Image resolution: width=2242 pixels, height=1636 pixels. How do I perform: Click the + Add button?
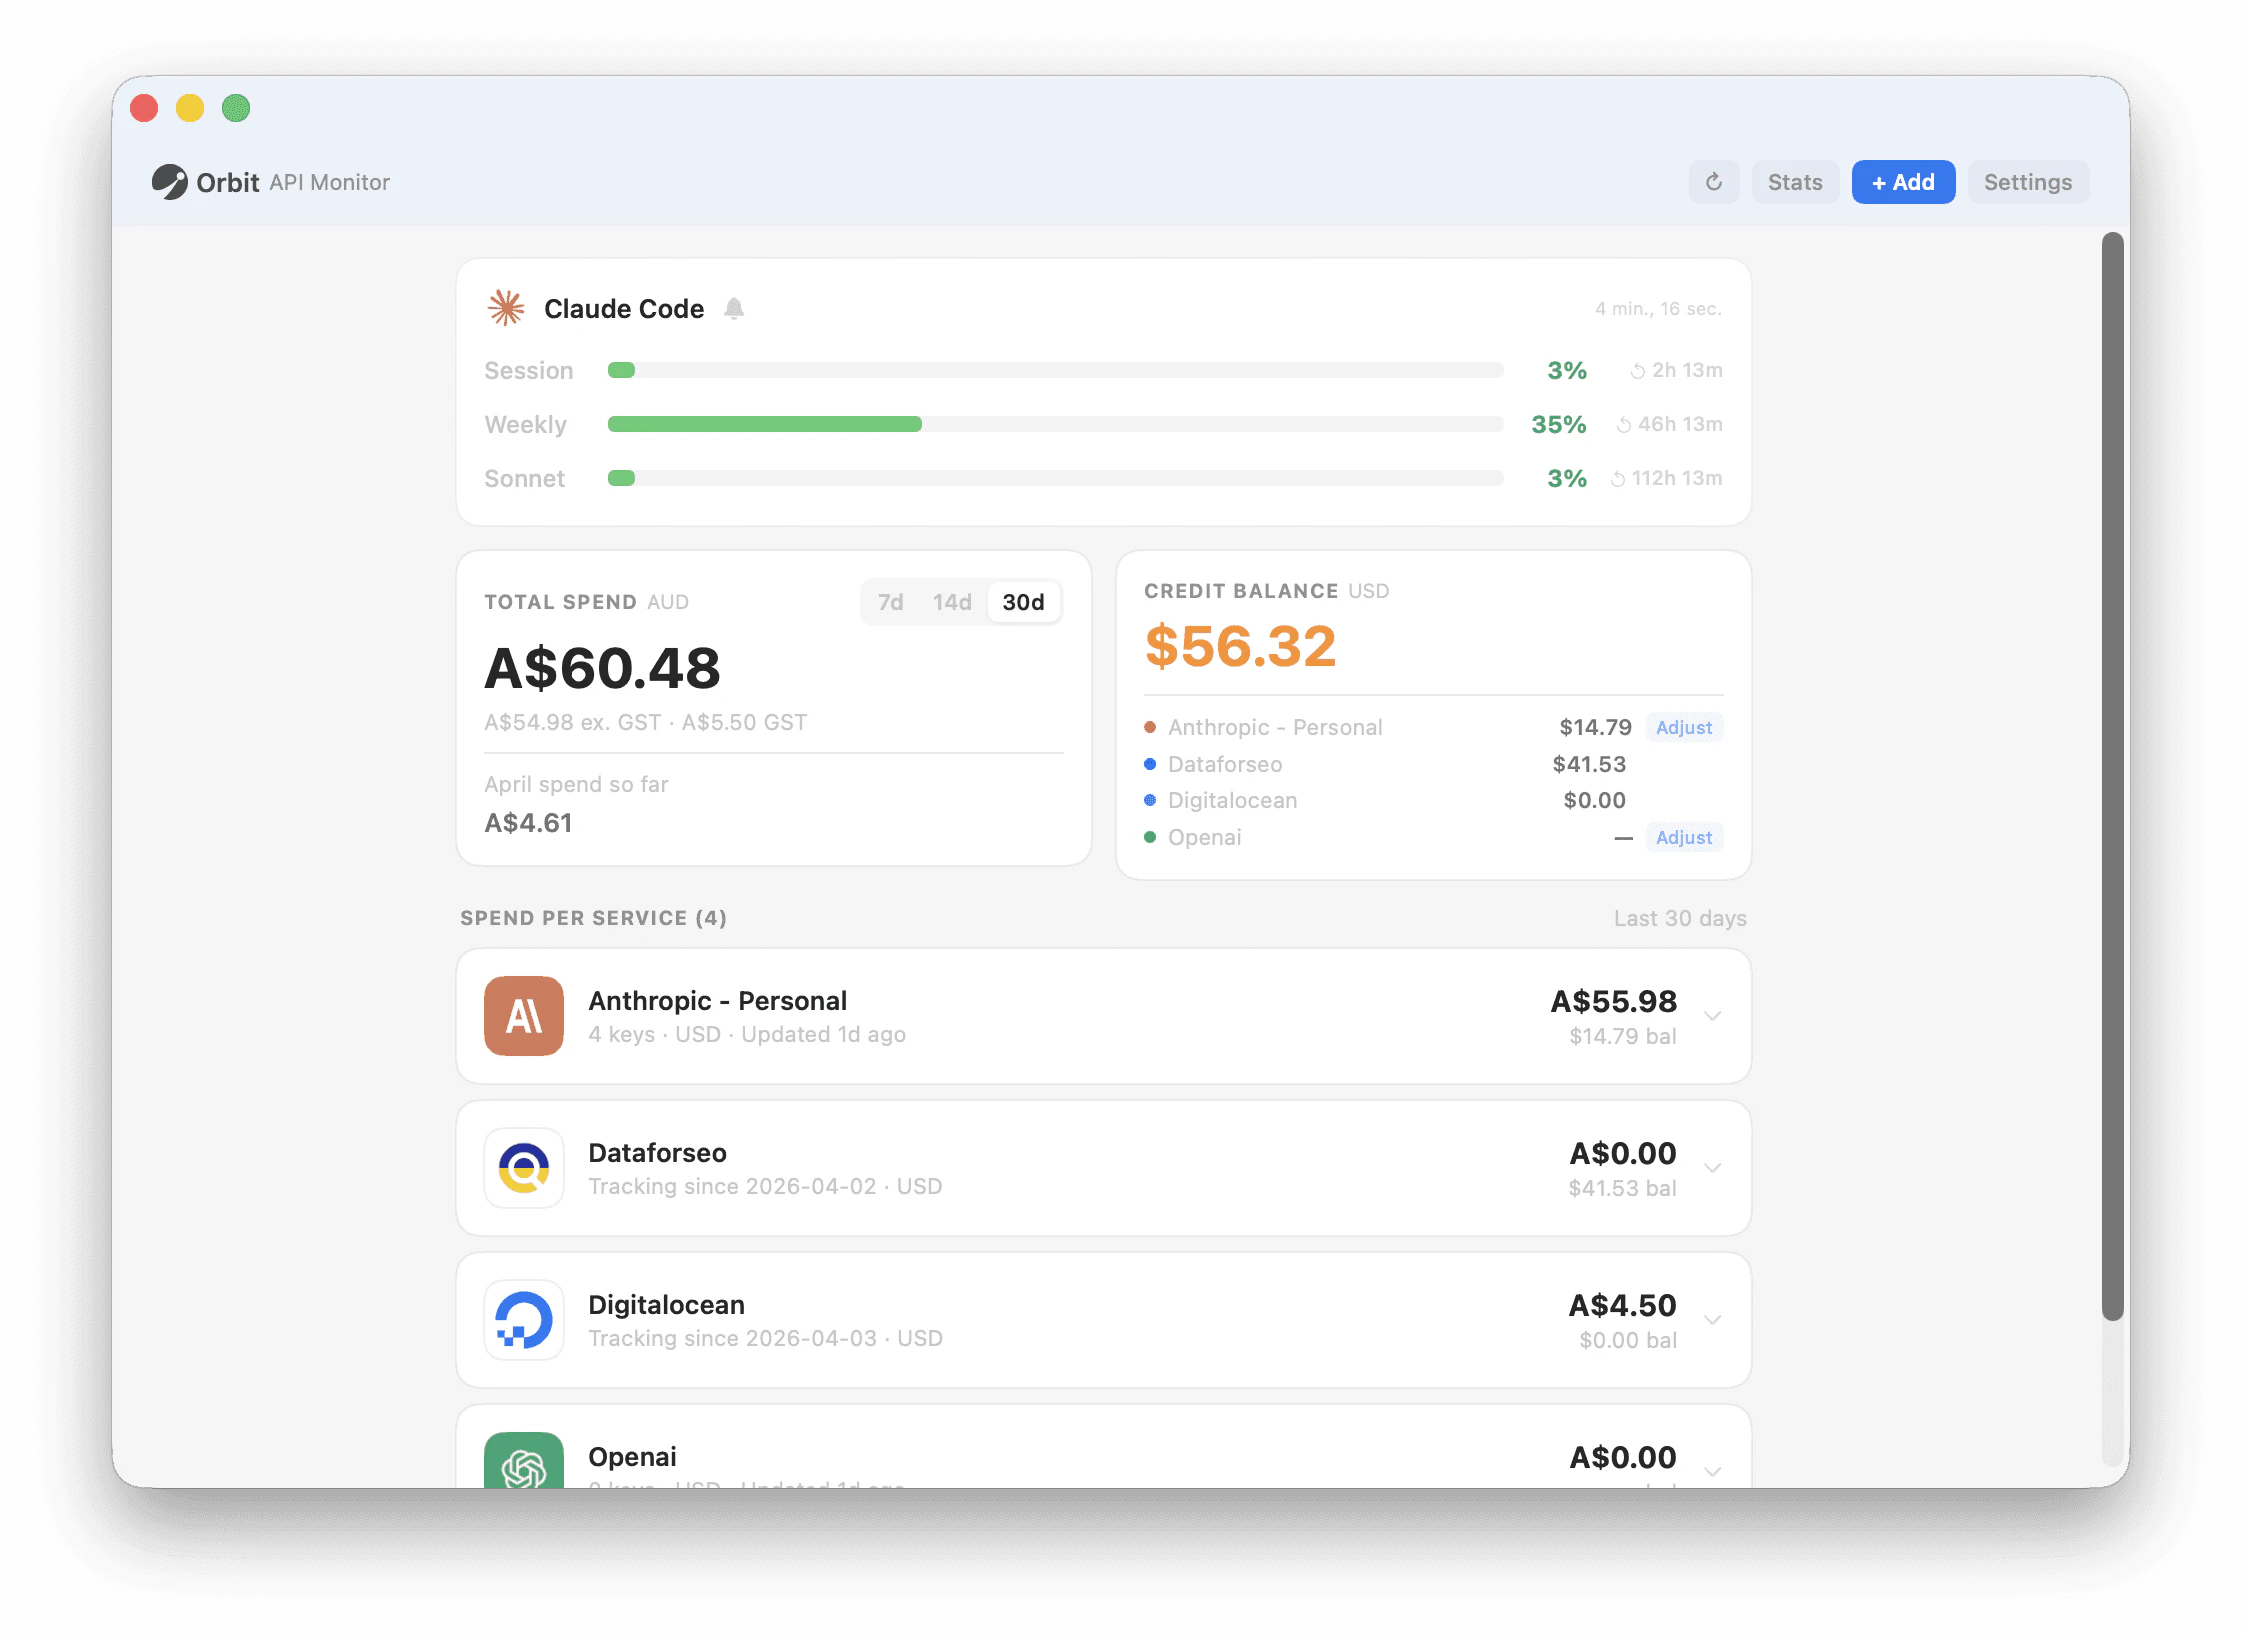tap(1903, 181)
